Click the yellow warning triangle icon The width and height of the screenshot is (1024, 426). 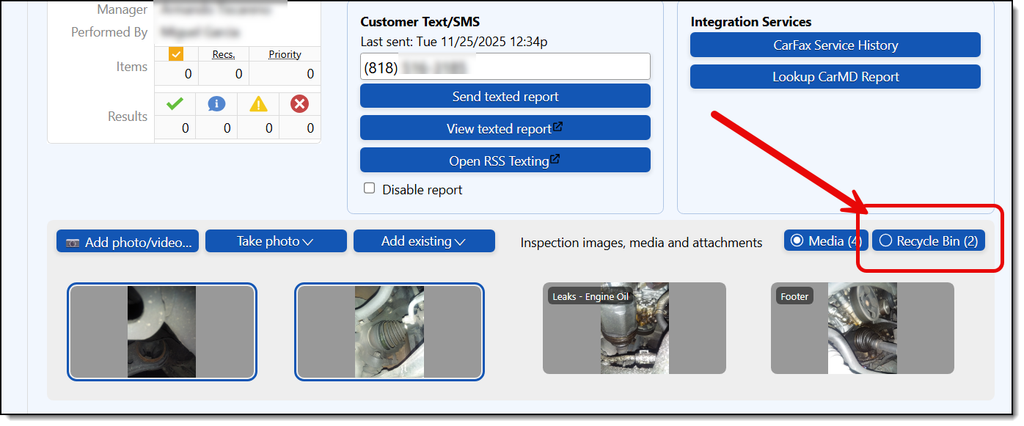pyautogui.click(x=259, y=103)
